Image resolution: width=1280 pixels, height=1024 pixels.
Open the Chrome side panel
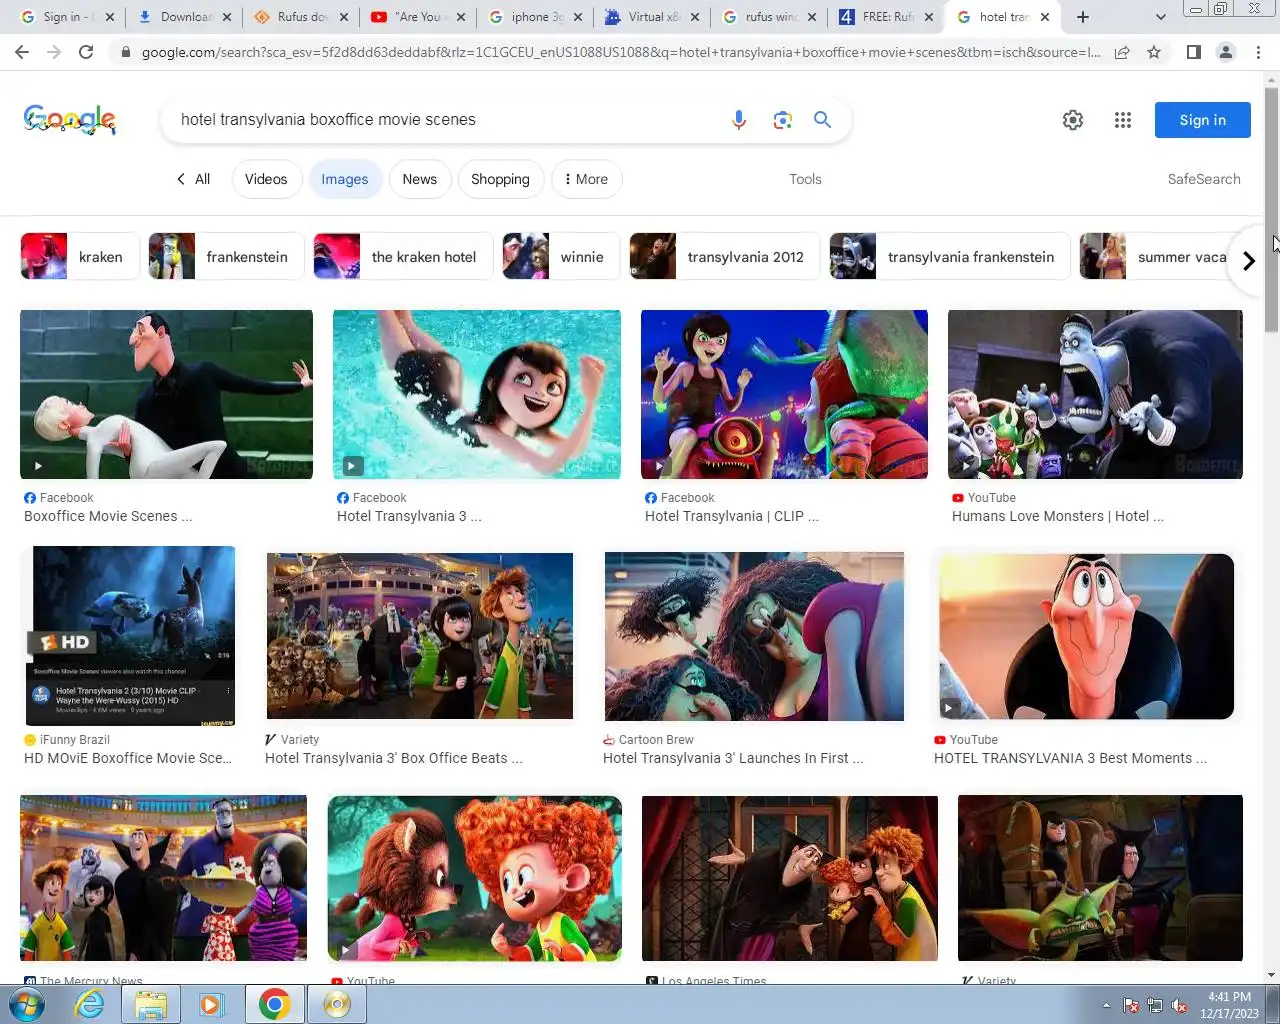tap(1193, 52)
